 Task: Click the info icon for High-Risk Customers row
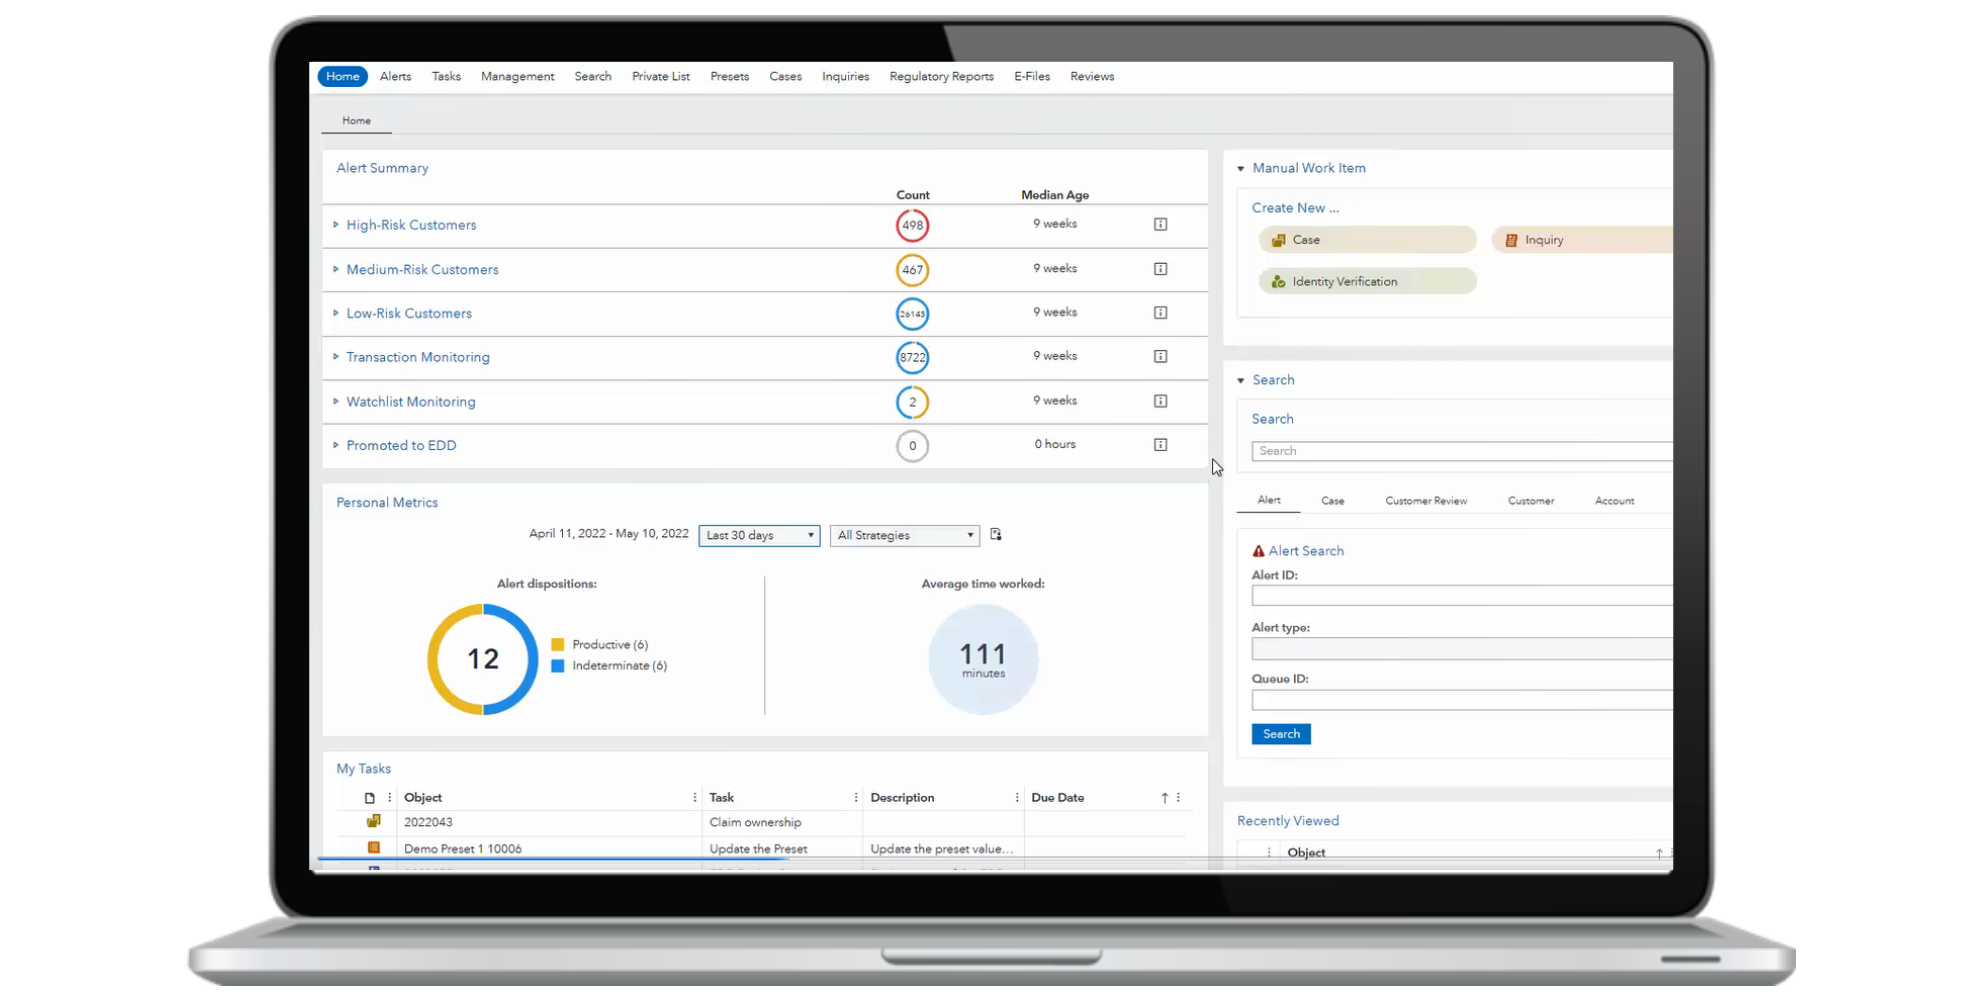tap(1160, 225)
